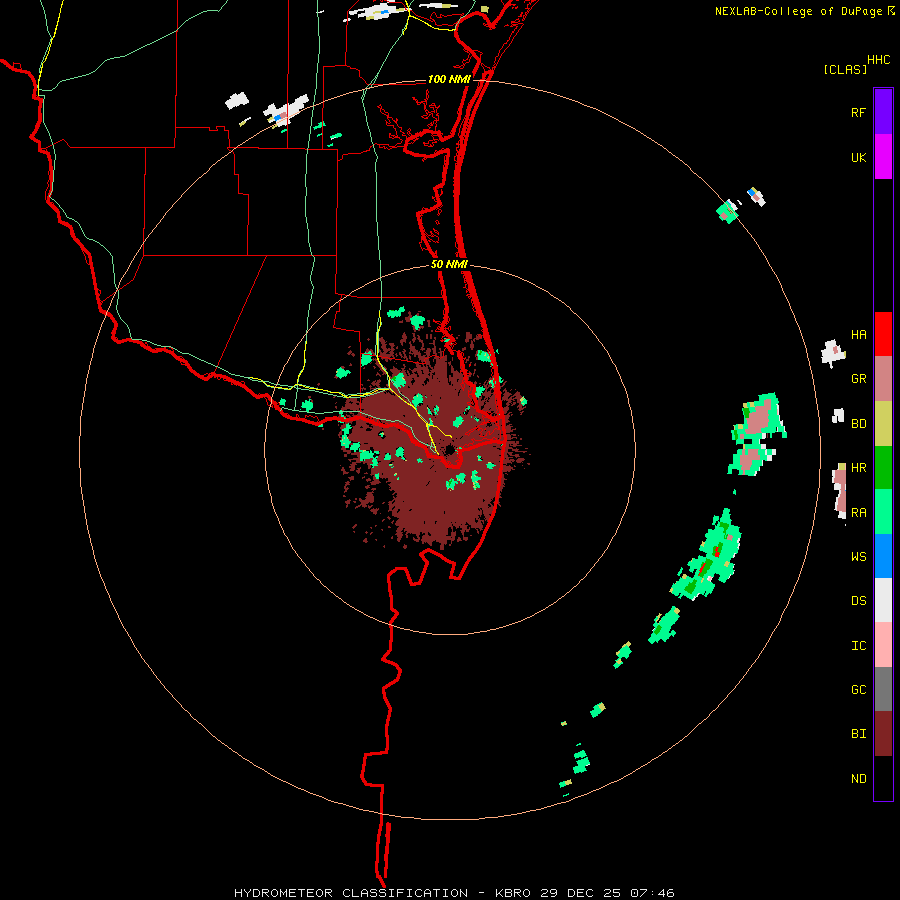
Task: Click the 'WS' legend label
Action: pyautogui.click(x=858, y=556)
